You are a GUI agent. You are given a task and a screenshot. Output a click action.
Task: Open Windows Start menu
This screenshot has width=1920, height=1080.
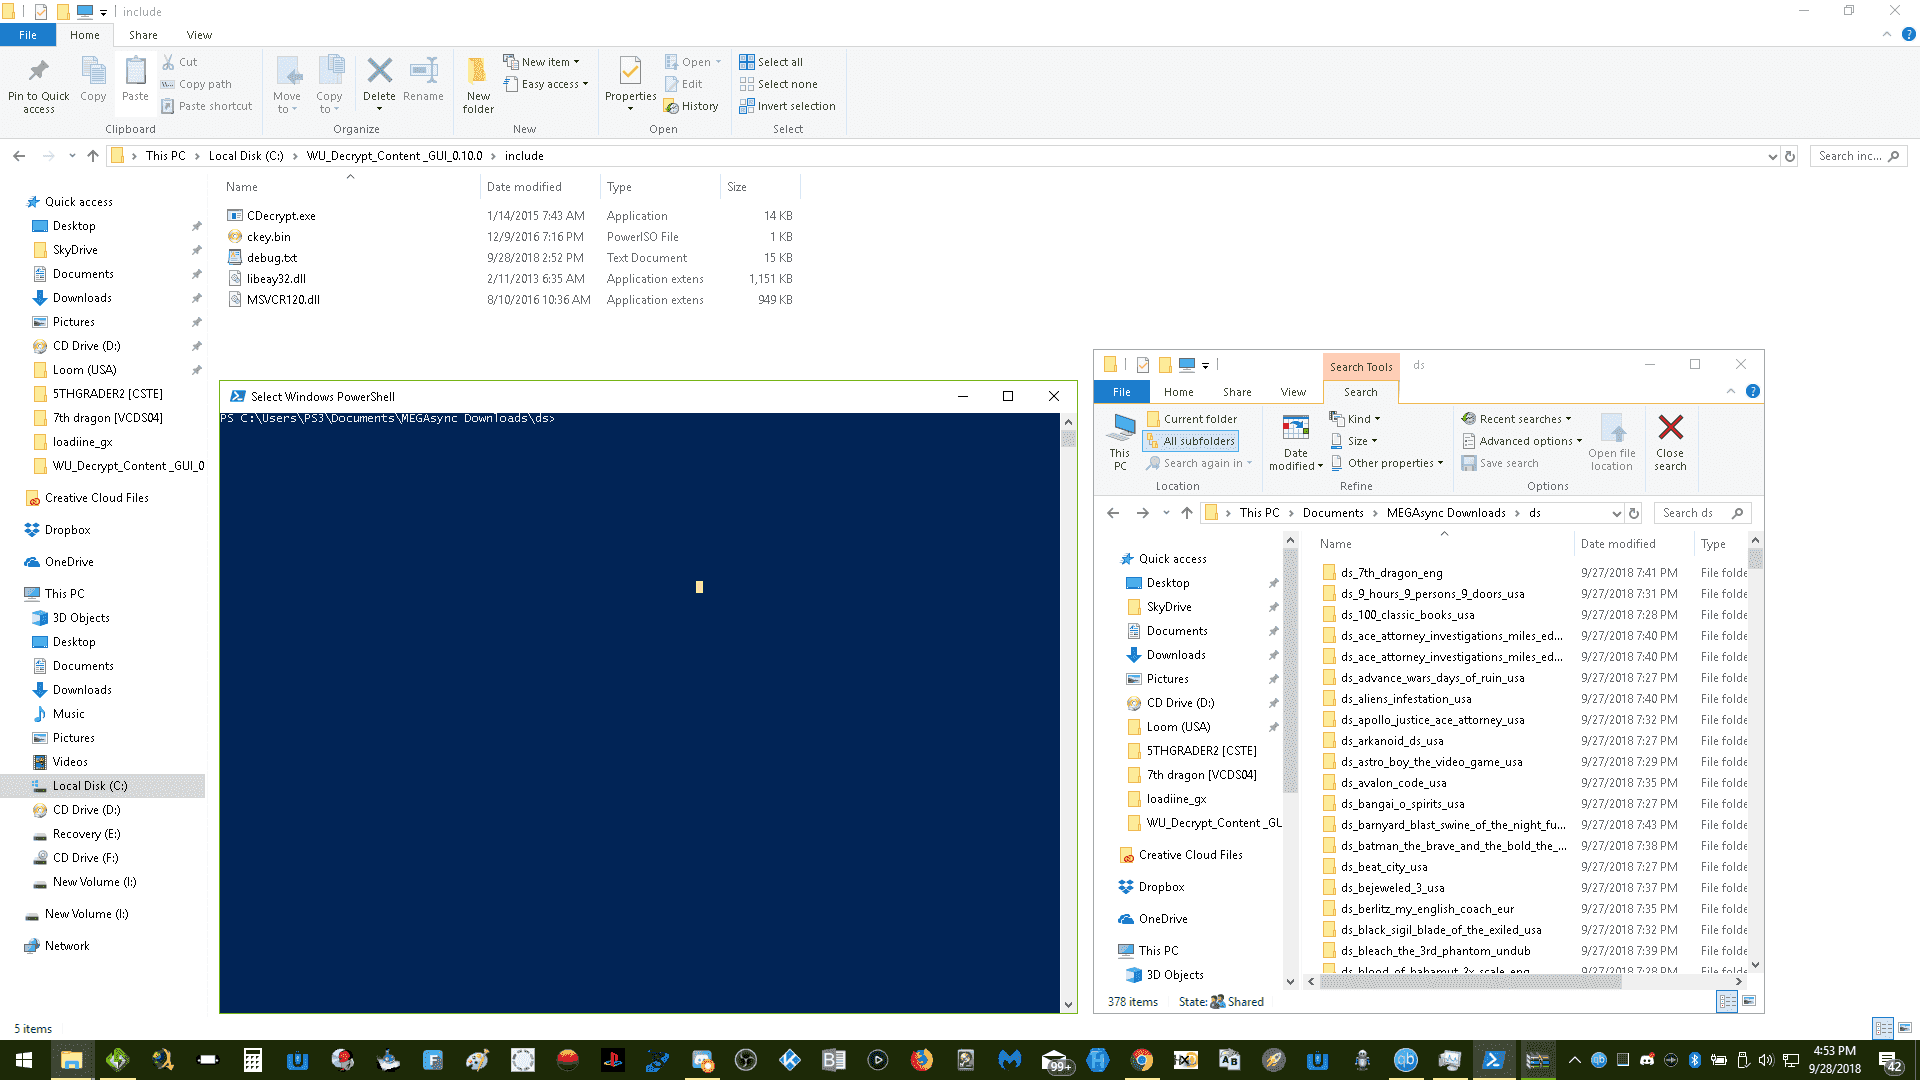(x=24, y=1060)
